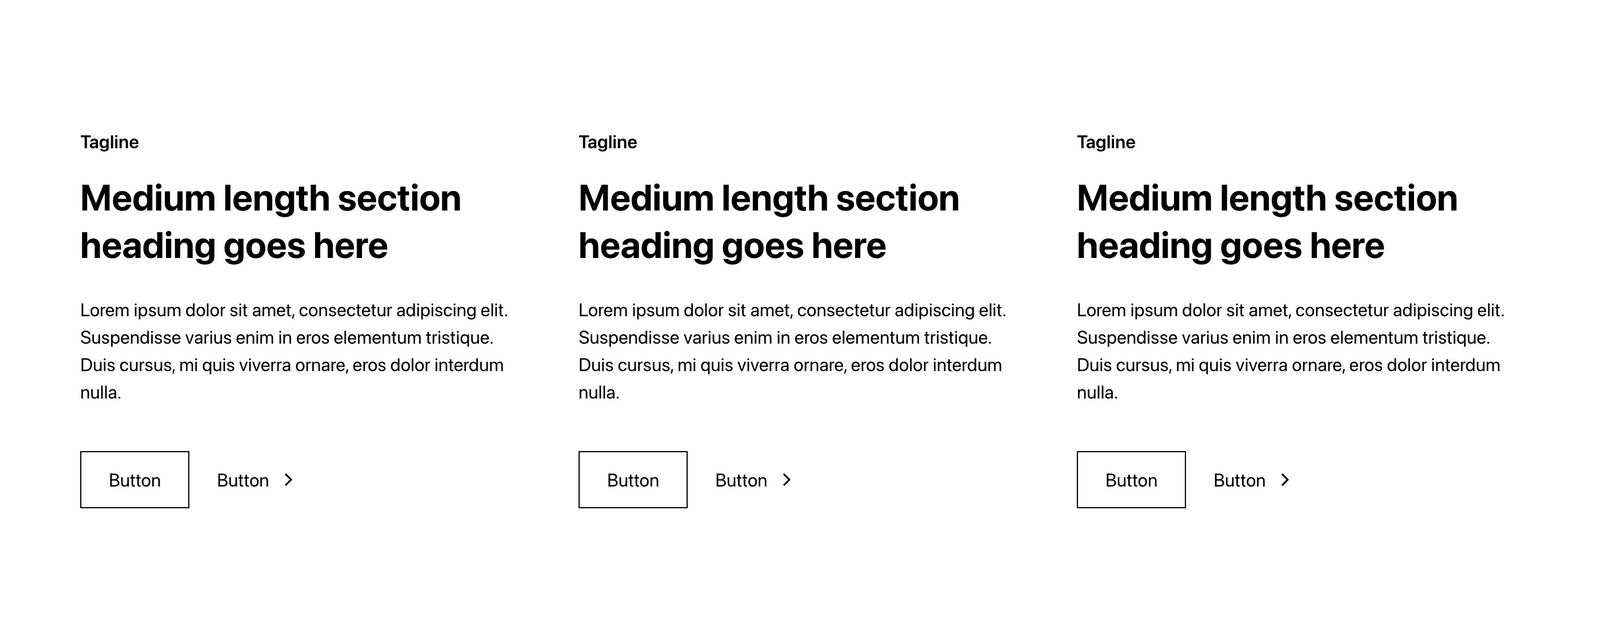Click the word "nulla." ending the right paragraph
The height and width of the screenshot is (637, 1600).
(x=1097, y=393)
